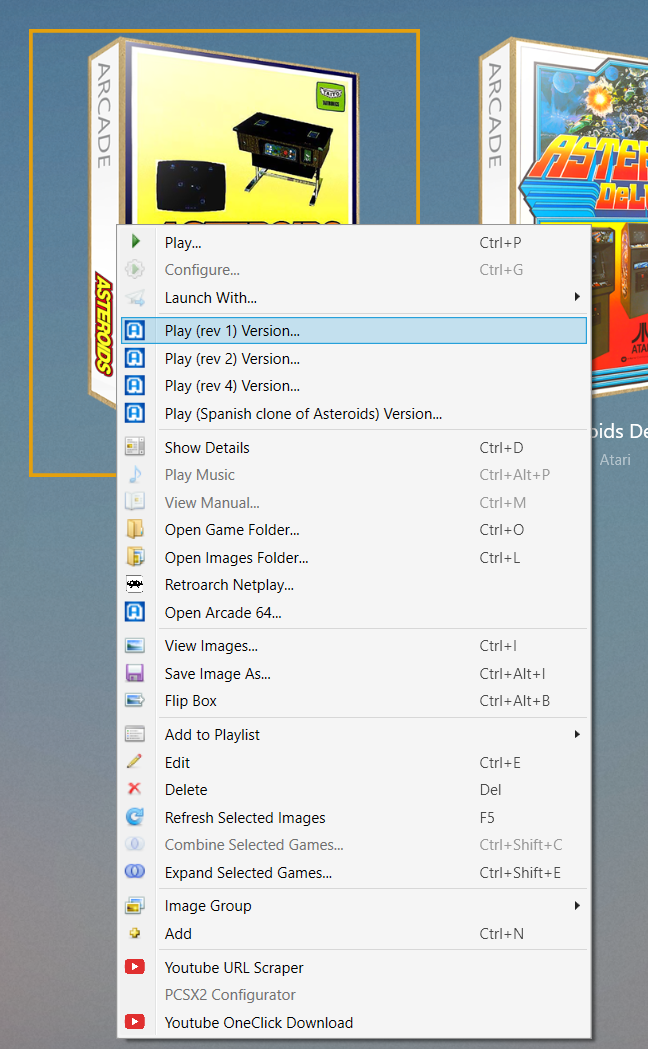Click the Open Game Folder icon
This screenshot has height=1049, width=648.
coord(135,529)
